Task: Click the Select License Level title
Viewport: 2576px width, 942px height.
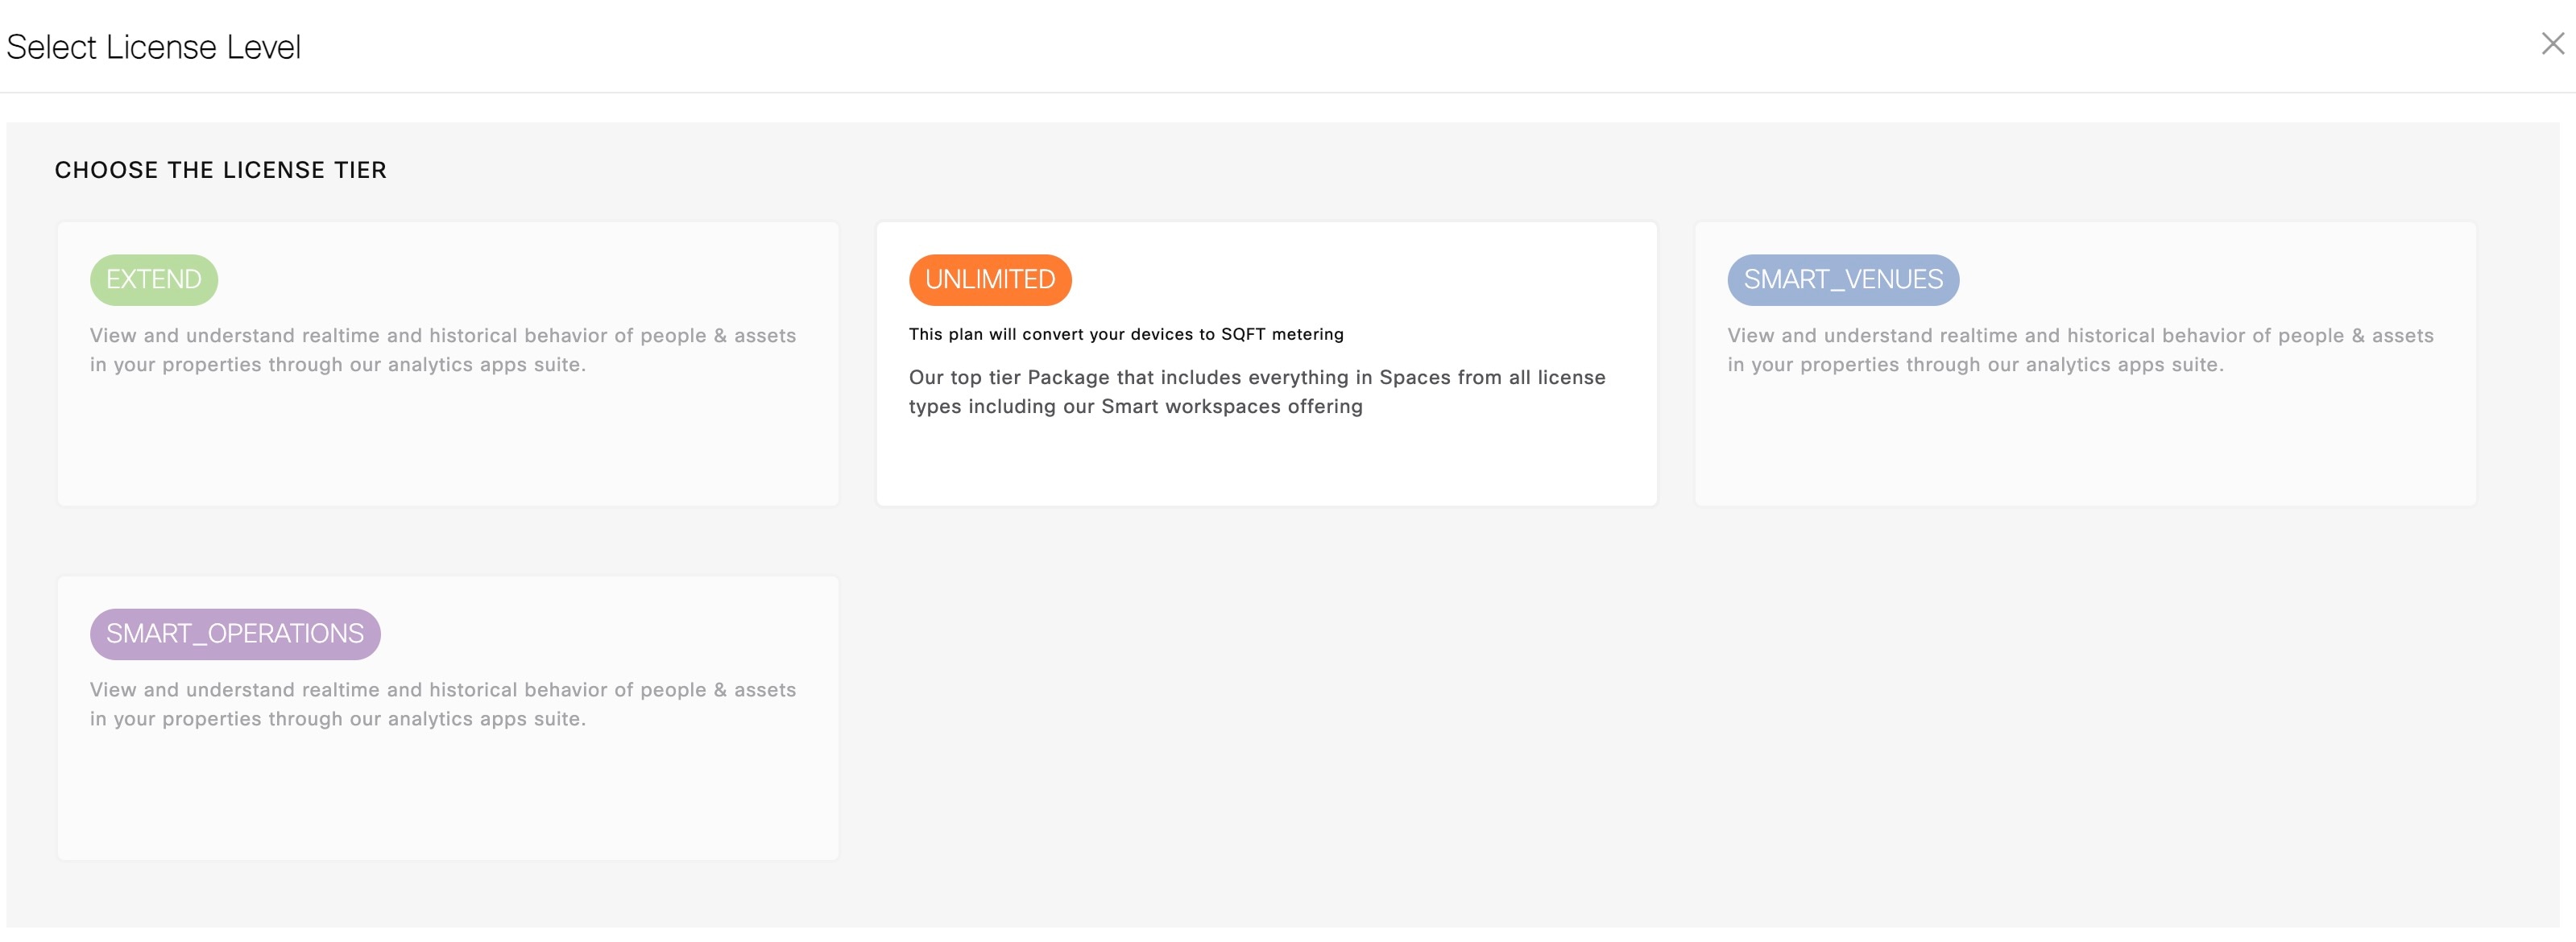Action: (x=153, y=47)
